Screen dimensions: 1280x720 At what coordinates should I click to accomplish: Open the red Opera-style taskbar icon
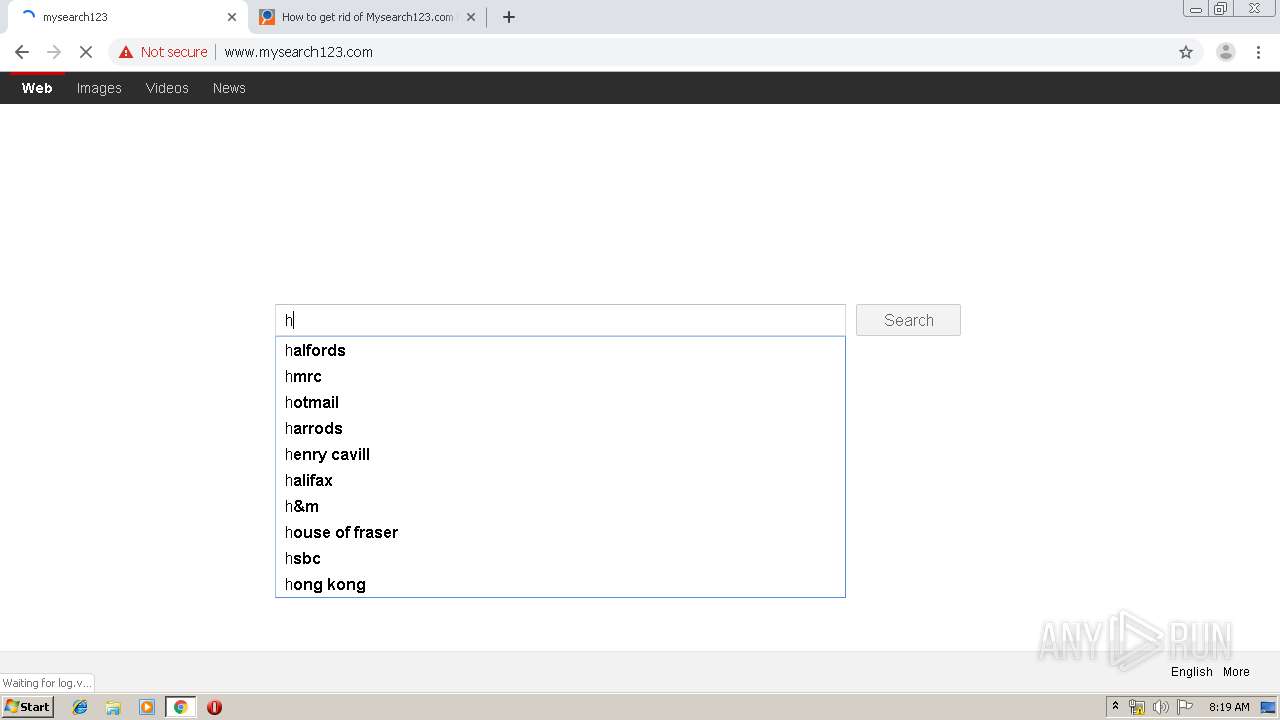(214, 707)
